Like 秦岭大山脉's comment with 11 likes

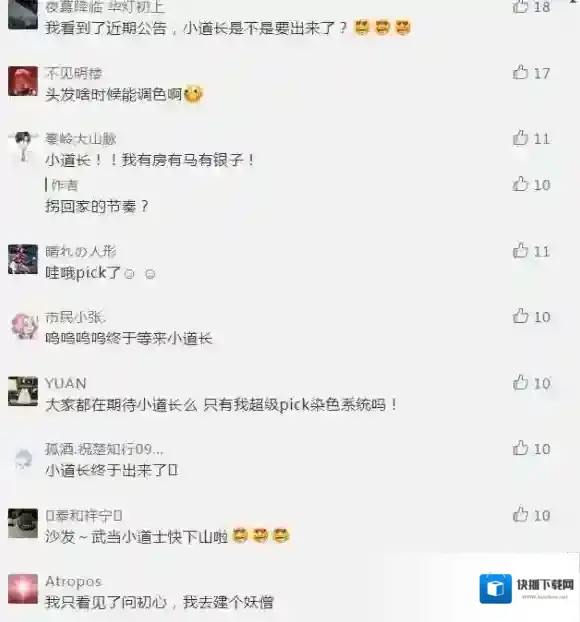click(520, 138)
